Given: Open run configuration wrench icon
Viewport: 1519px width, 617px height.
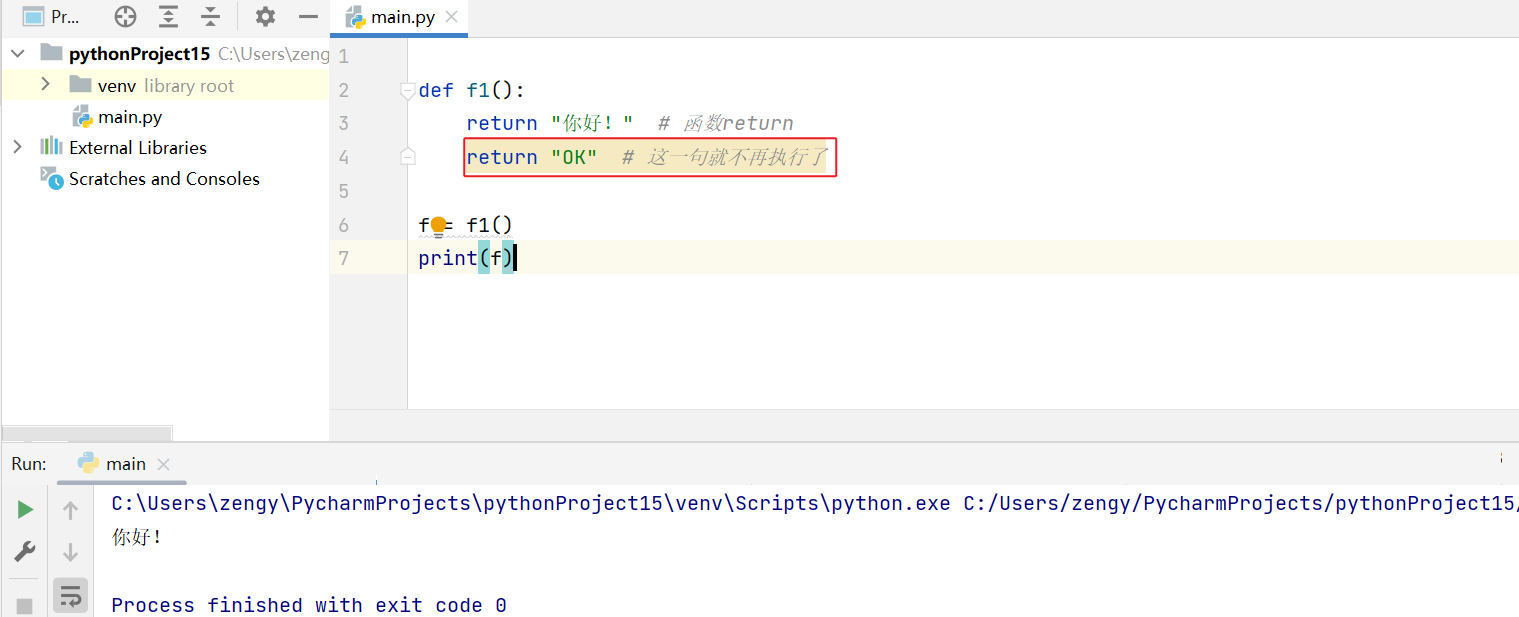Looking at the screenshot, I should coord(25,551).
